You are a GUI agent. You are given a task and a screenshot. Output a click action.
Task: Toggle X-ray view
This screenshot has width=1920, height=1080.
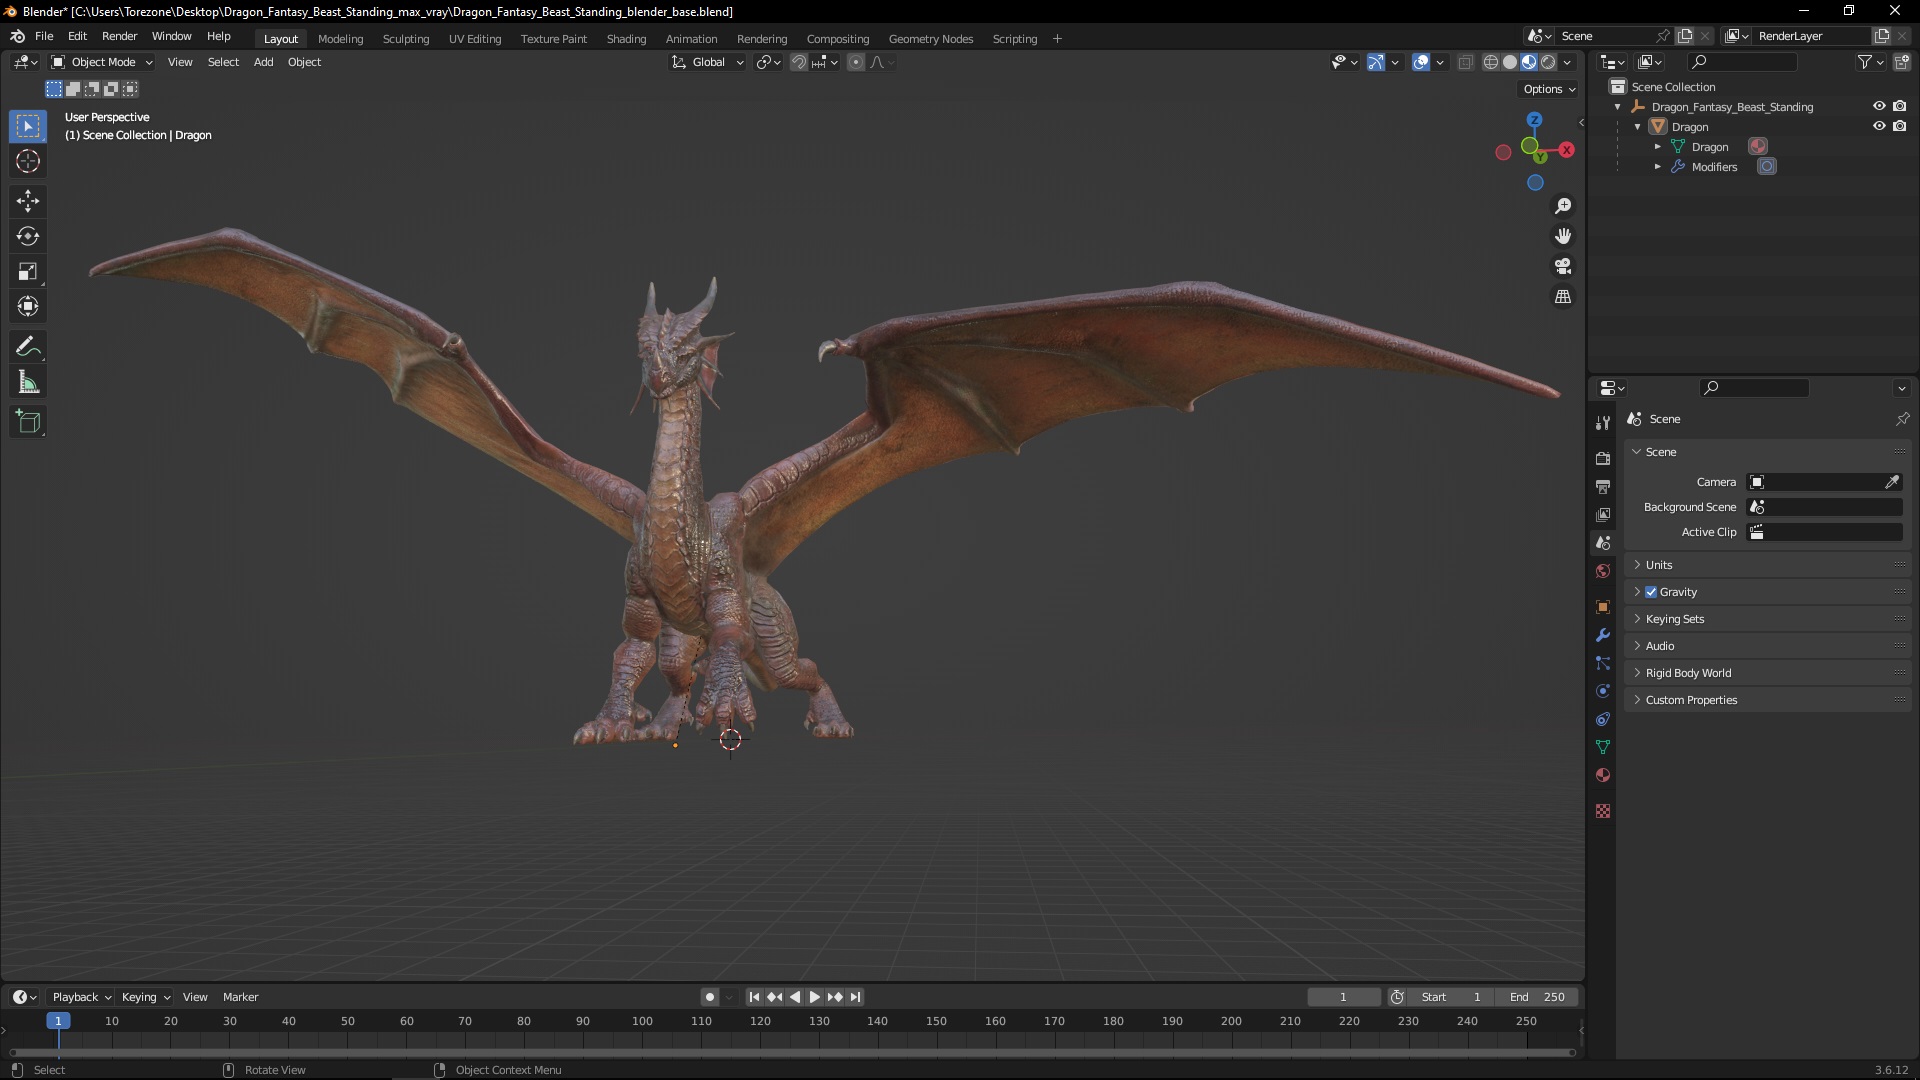[x=1465, y=62]
